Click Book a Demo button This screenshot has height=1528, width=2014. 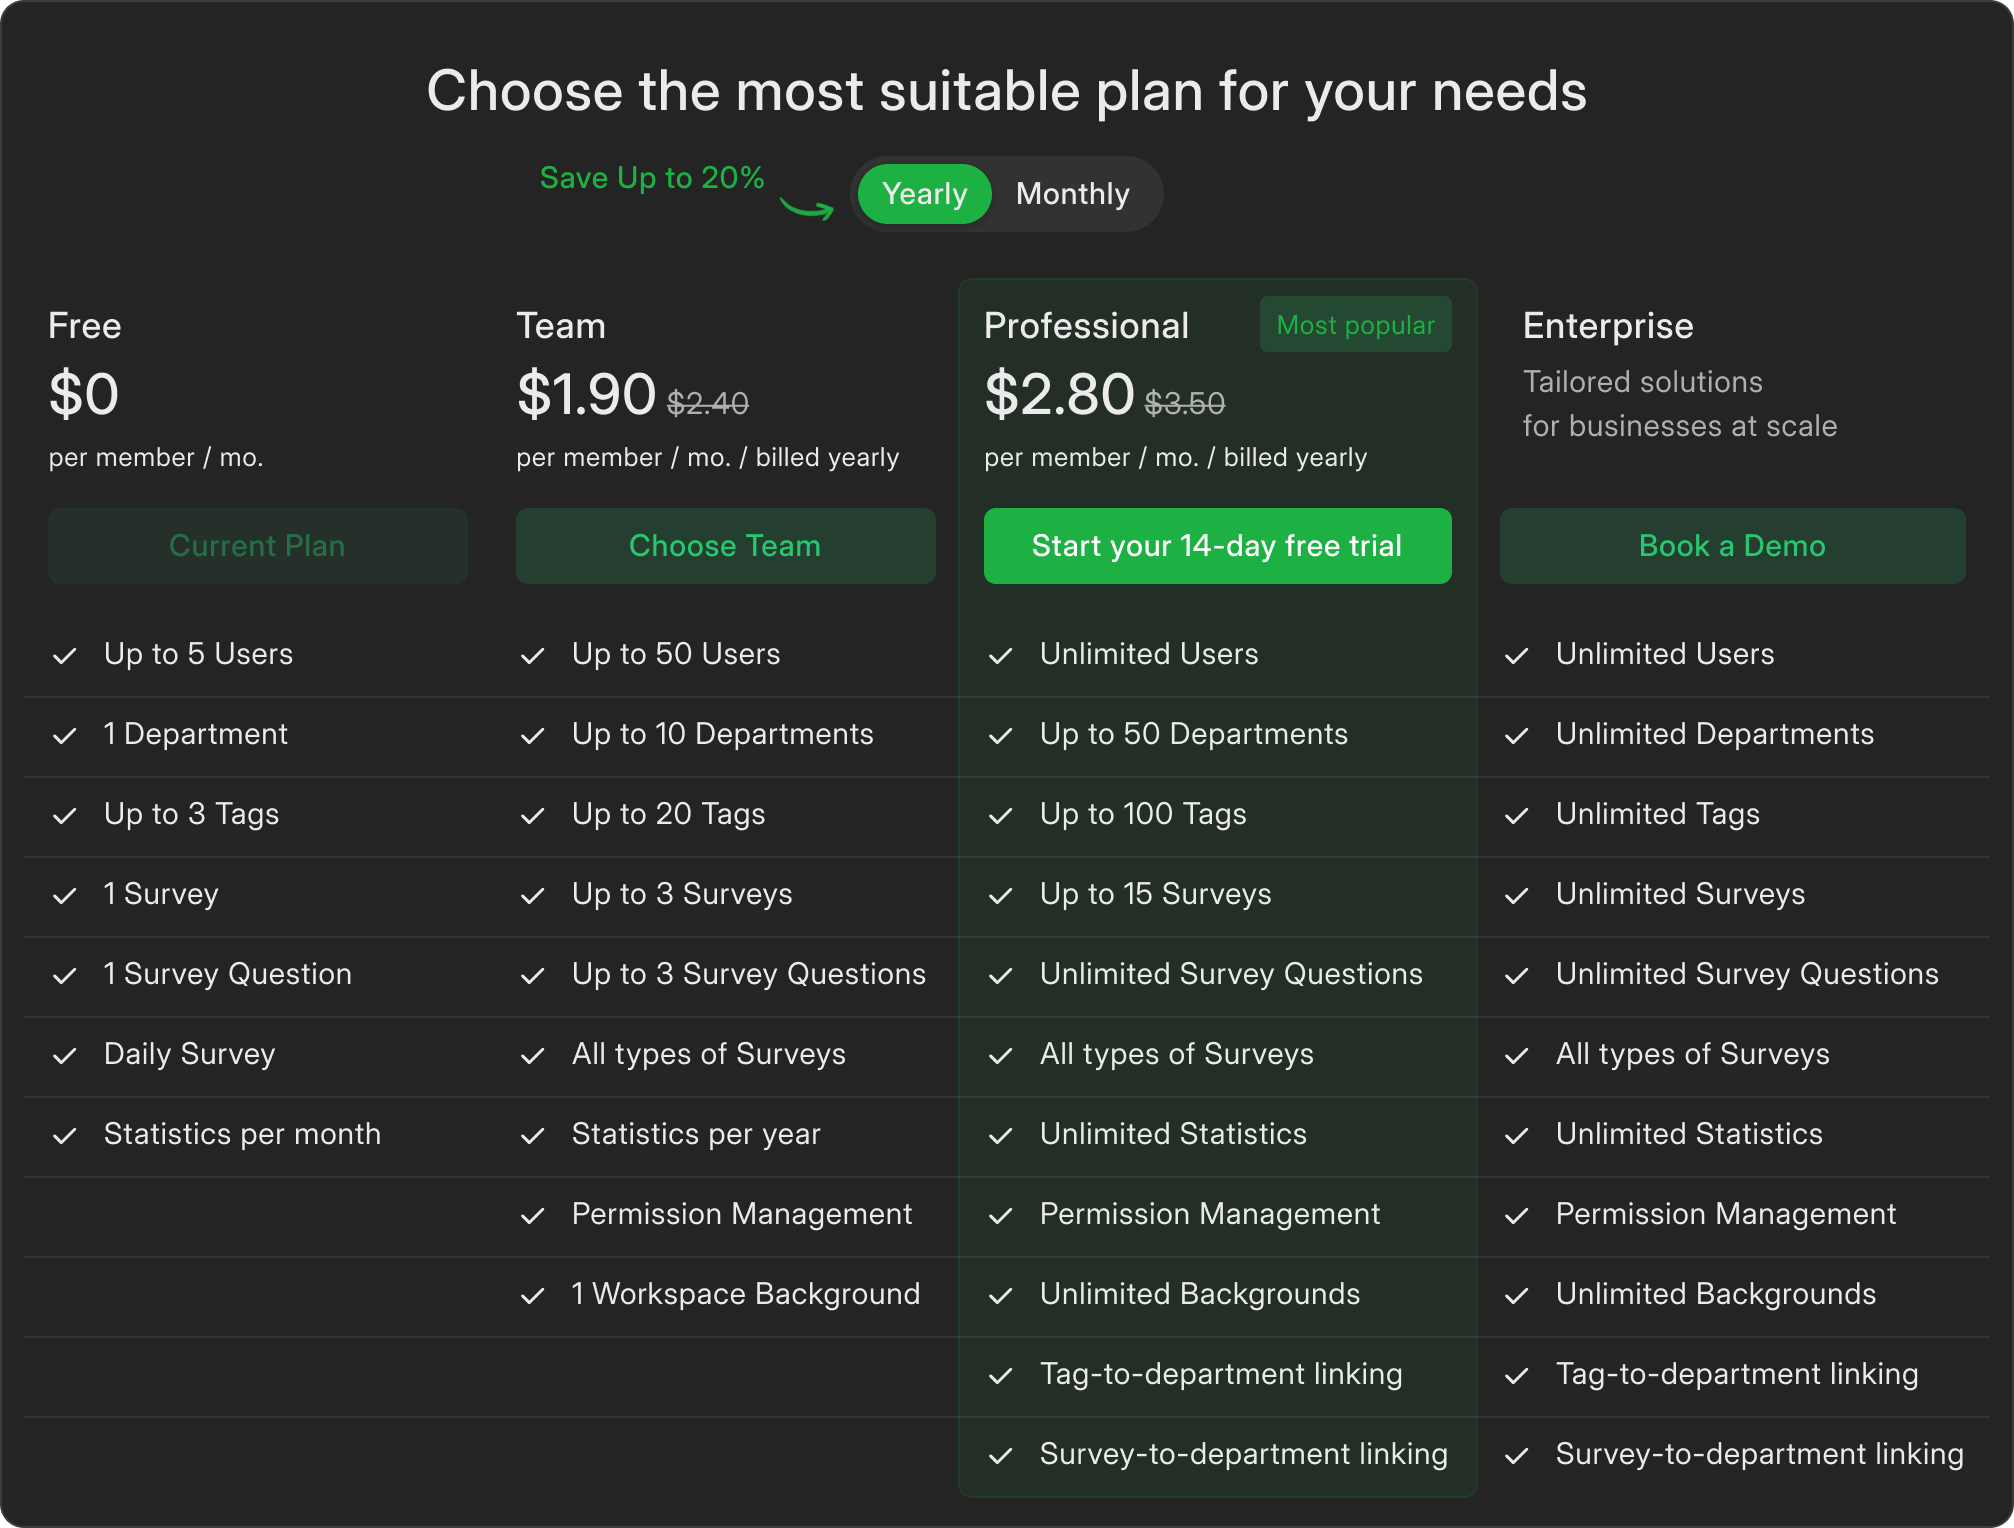pos(1732,546)
